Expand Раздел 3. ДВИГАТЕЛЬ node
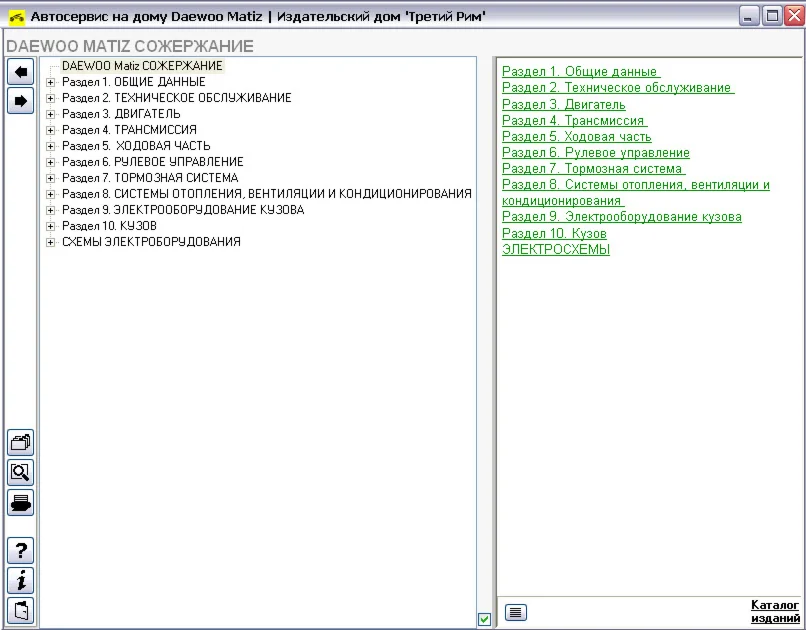The height and width of the screenshot is (630, 806). tap(50, 114)
